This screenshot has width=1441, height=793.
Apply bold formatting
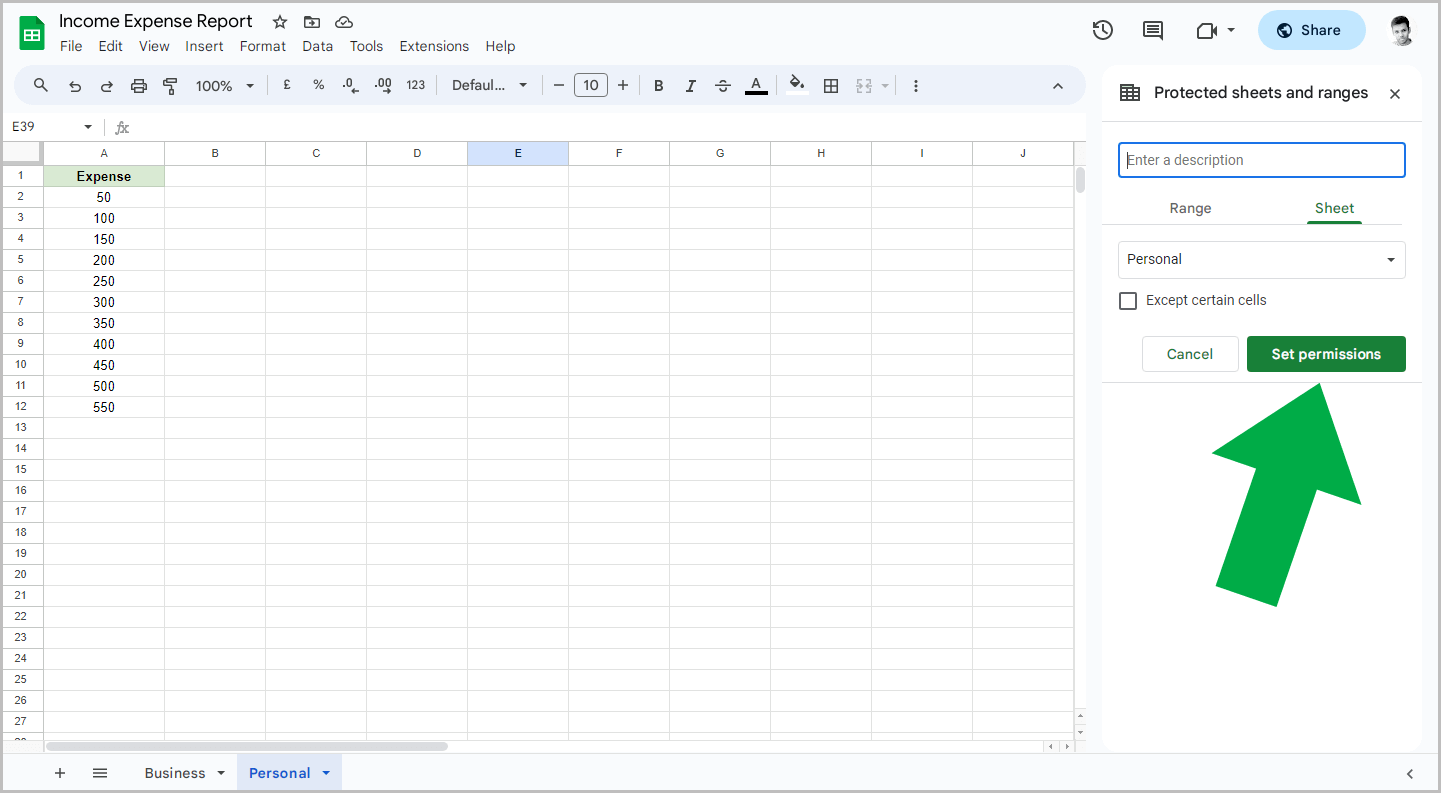coord(659,86)
